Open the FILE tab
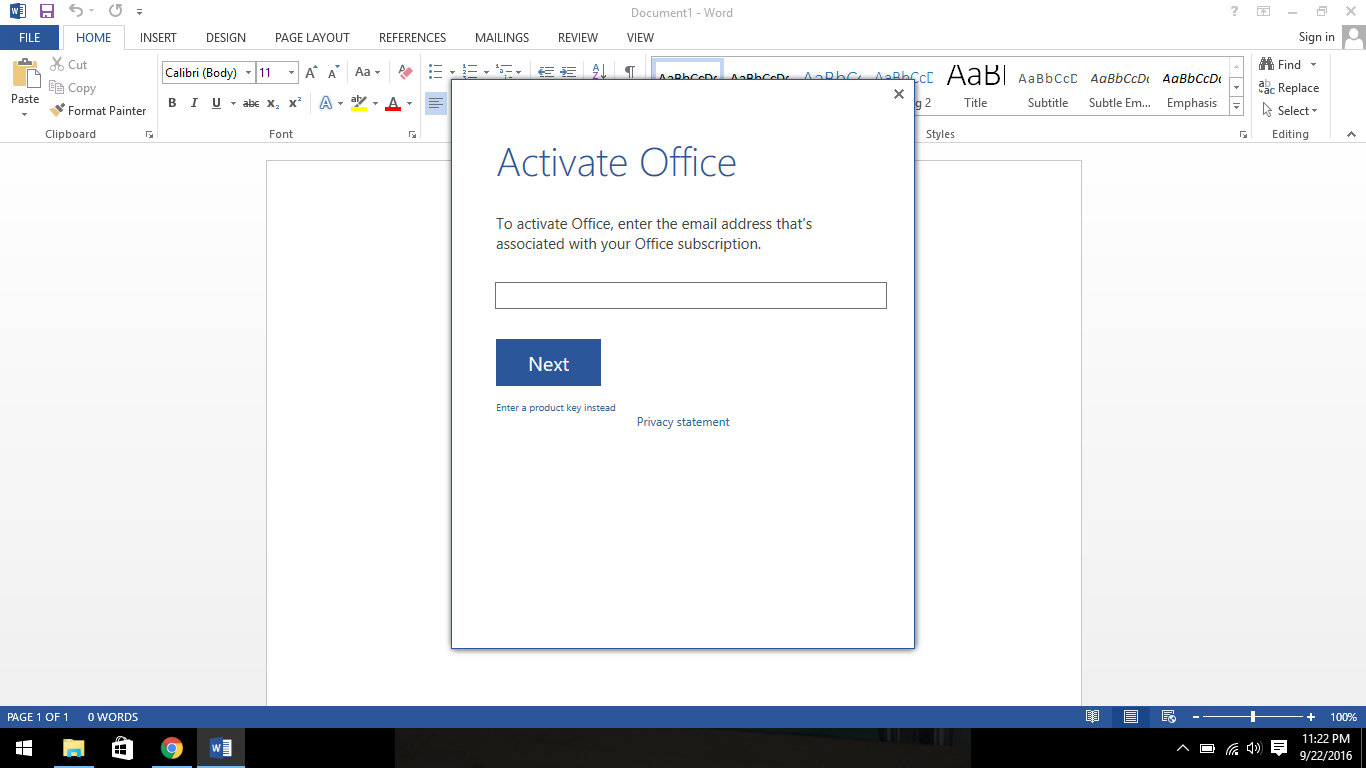 [x=30, y=38]
